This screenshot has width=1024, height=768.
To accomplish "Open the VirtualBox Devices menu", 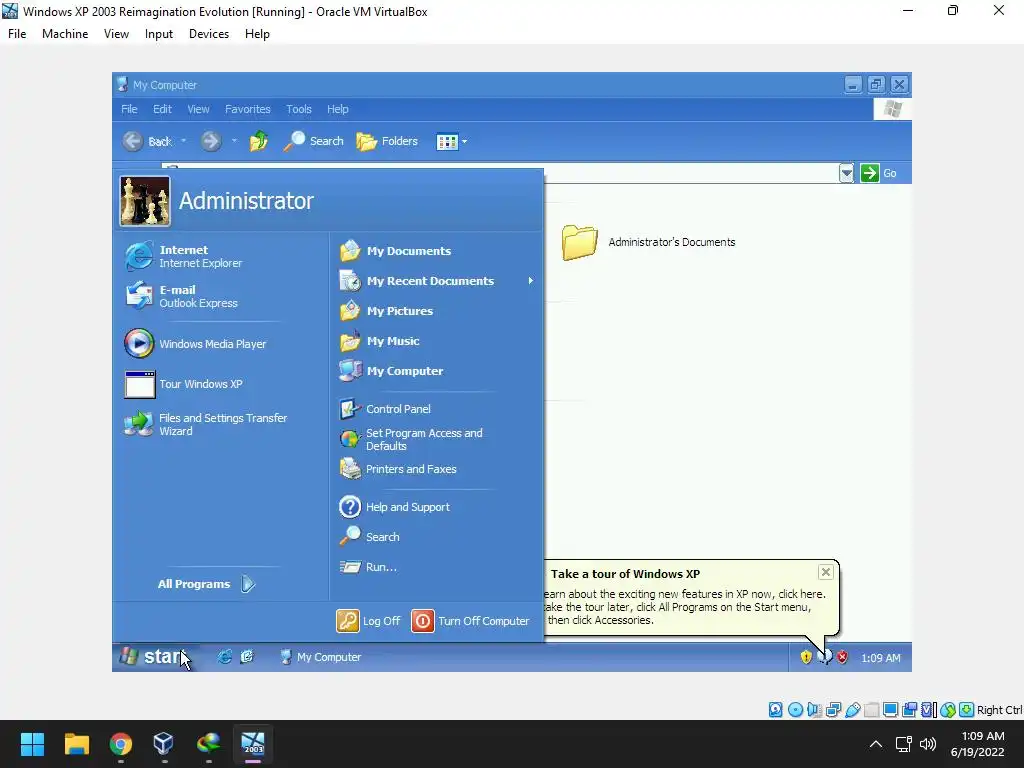I will pos(209,34).
